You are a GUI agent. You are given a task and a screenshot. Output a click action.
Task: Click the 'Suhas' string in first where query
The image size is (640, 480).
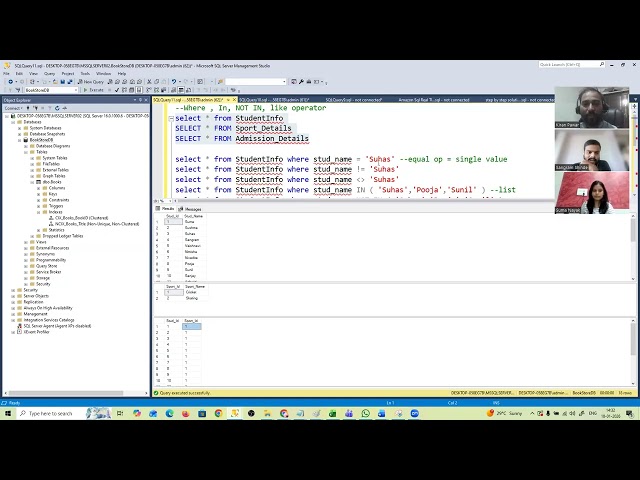(x=380, y=159)
